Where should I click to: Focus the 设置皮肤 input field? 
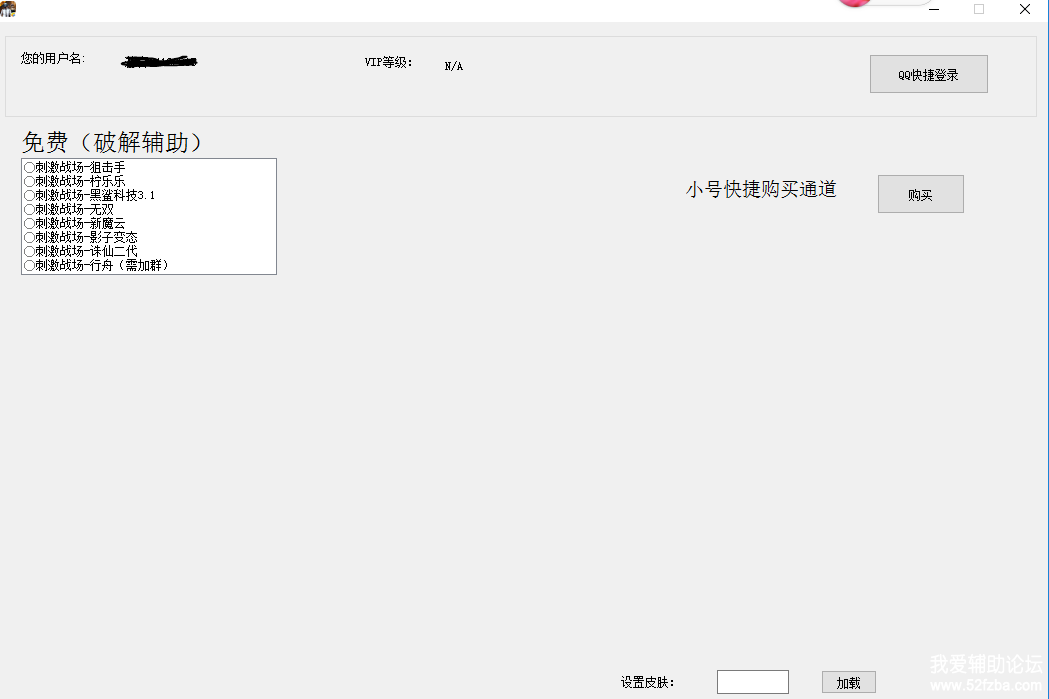[x=753, y=682]
